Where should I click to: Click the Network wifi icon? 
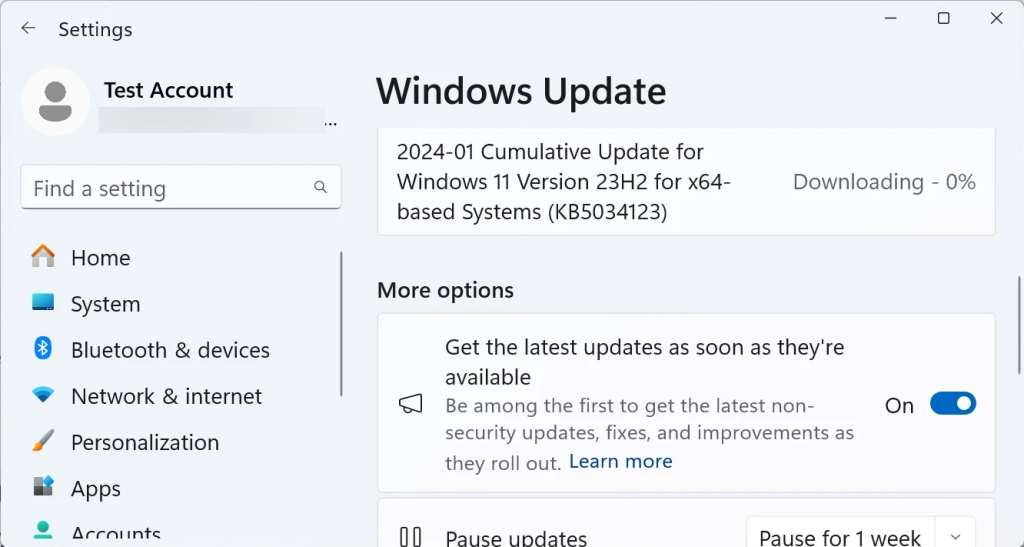43,396
